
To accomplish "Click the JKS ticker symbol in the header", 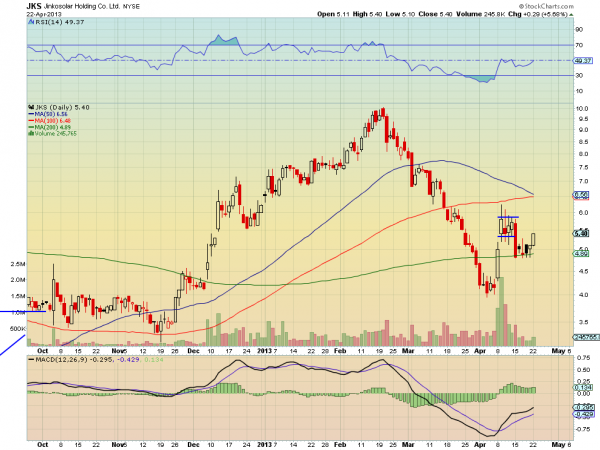I will (x=34, y=6).
